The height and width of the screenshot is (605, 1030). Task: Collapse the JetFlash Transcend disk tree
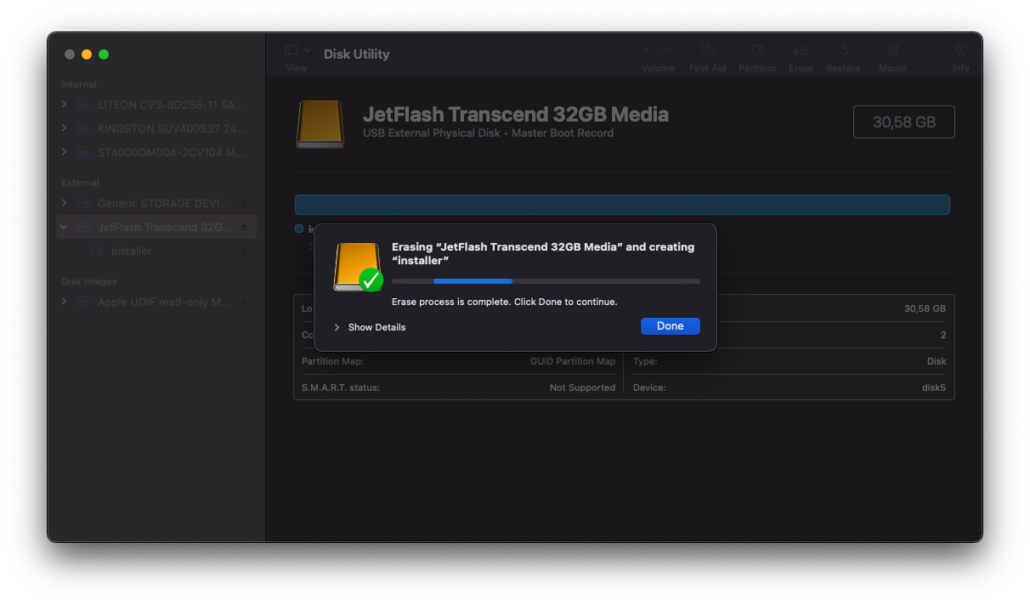pyautogui.click(x=64, y=227)
